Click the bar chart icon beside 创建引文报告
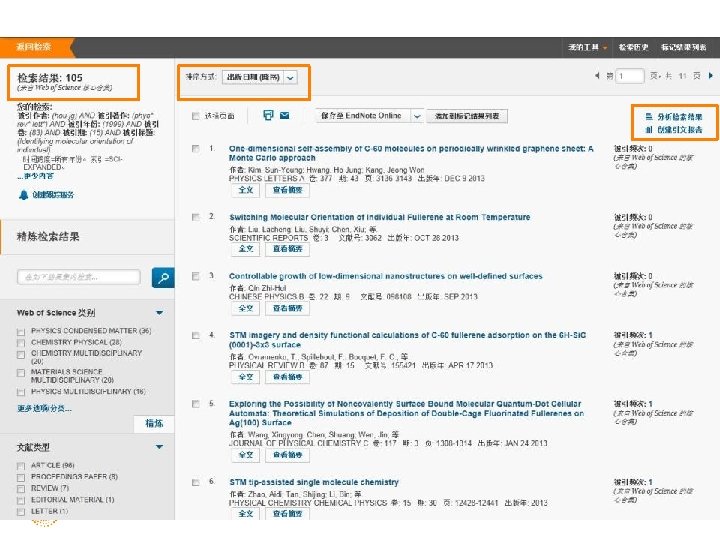 tap(649, 130)
